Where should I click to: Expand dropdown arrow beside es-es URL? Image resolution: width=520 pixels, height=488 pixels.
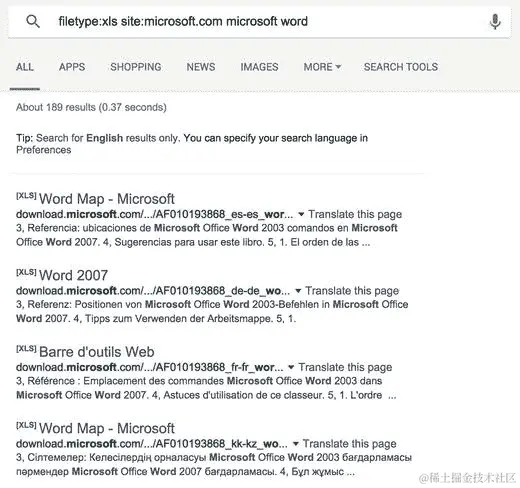tap(301, 214)
